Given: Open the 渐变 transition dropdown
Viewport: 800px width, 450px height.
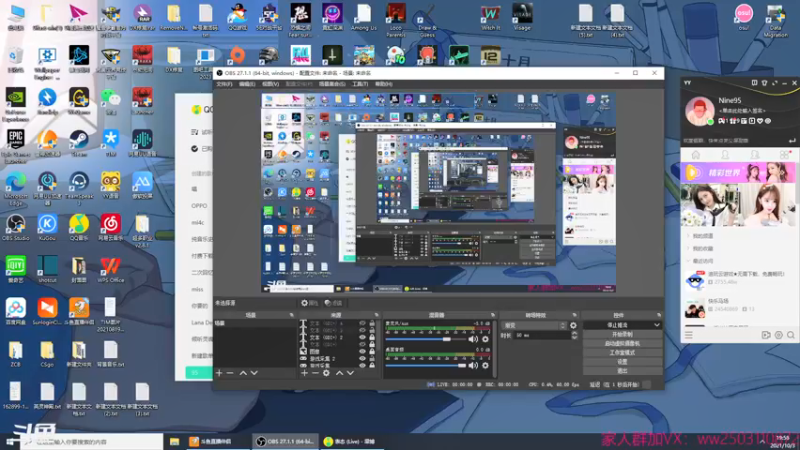Looking at the screenshot, I should point(534,326).
